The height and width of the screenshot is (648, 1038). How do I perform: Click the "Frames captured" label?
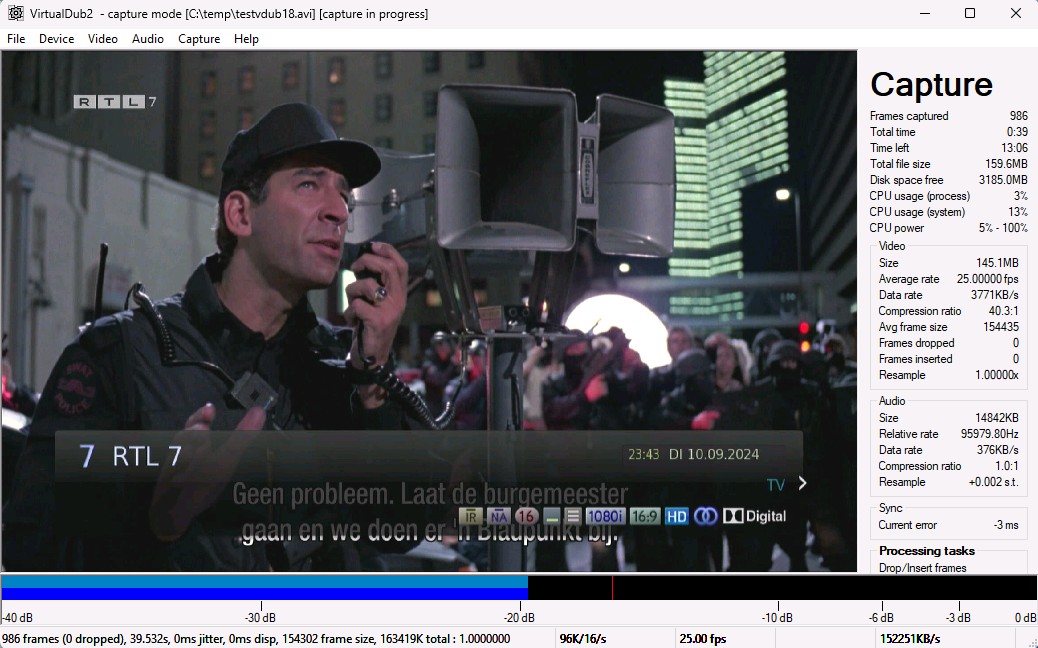[x=909, y=116]
